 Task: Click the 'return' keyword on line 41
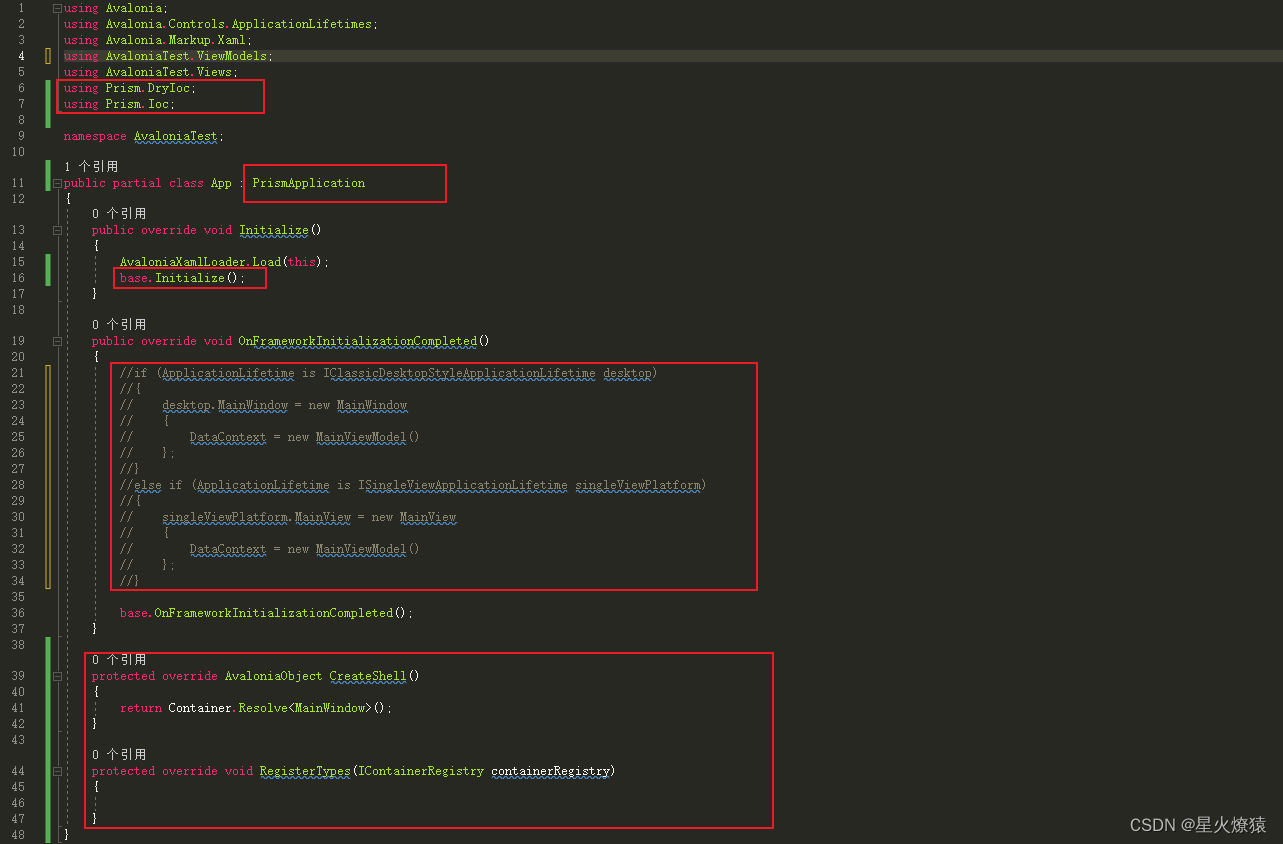coord(141,708)
